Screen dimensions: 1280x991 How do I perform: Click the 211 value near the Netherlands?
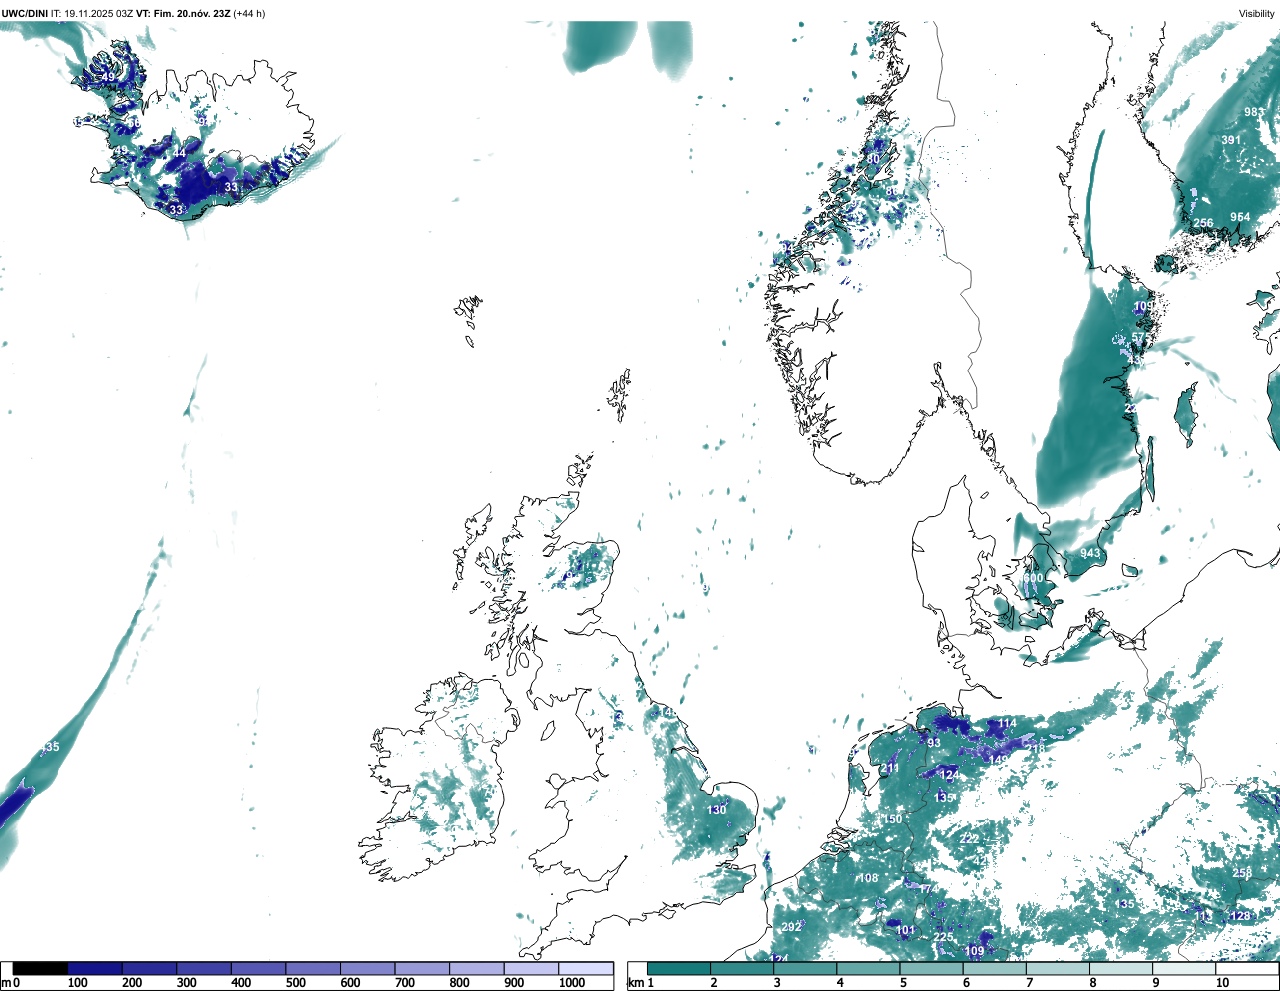(x=890, y=768)
